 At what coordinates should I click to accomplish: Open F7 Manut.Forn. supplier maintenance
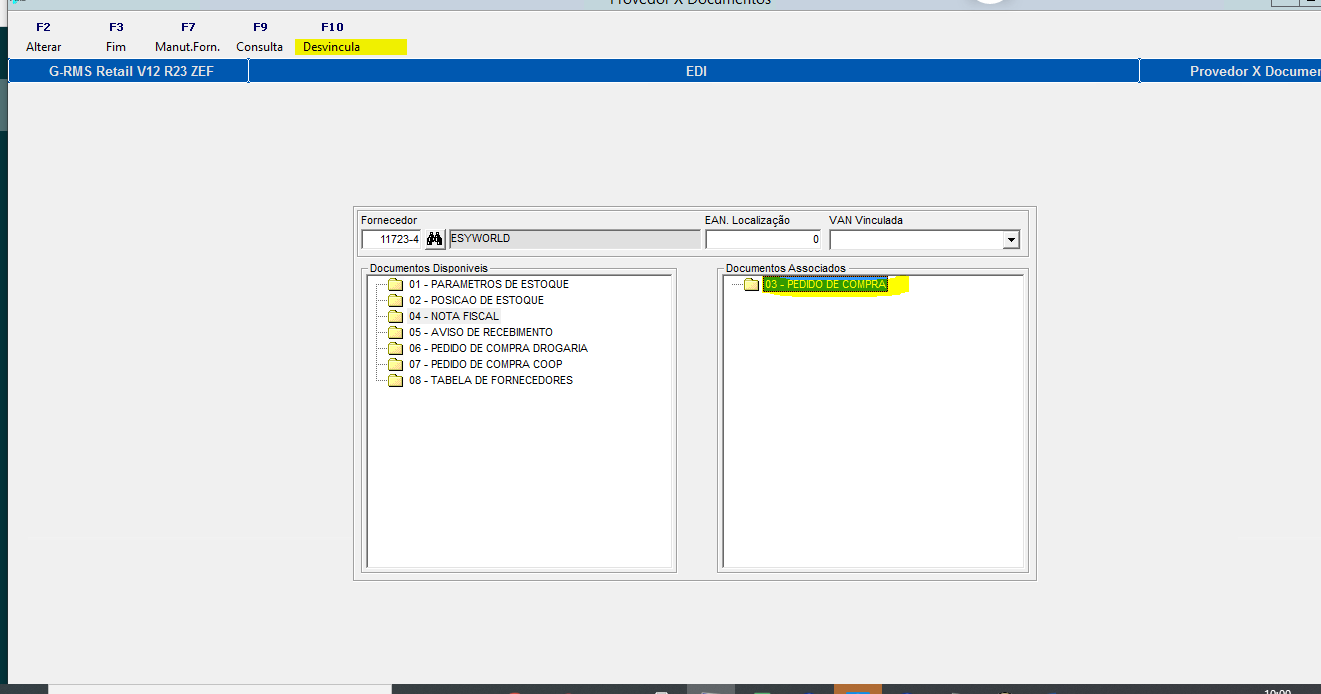coord(188,37)
